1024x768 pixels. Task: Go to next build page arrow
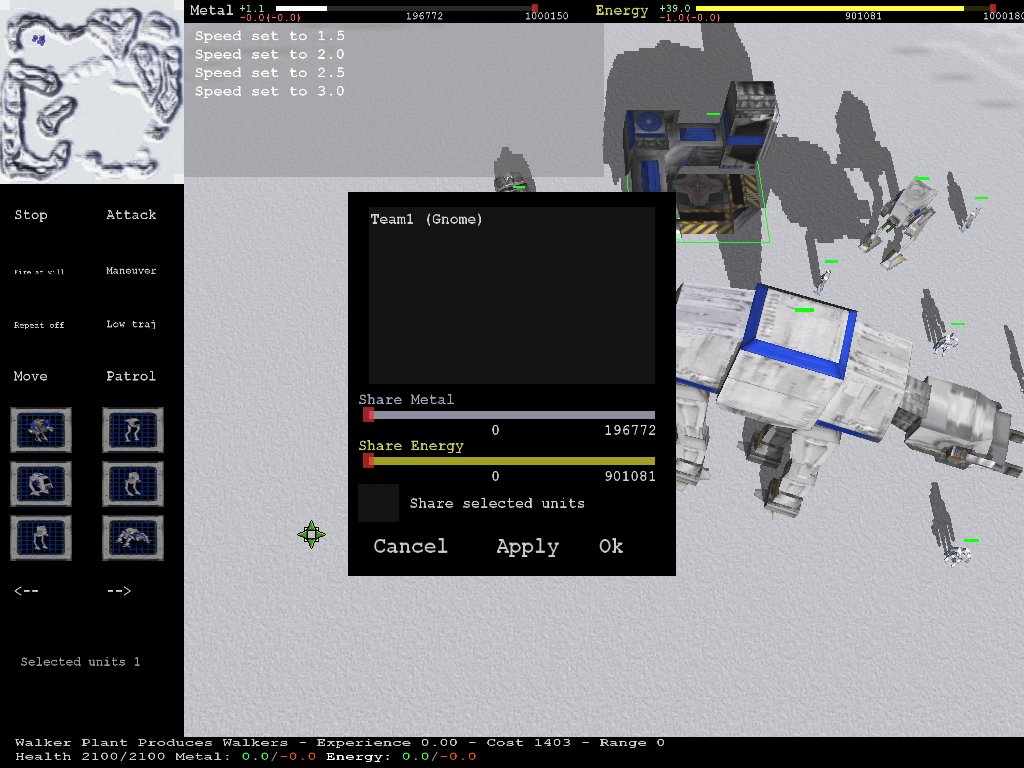coord(119,590)
